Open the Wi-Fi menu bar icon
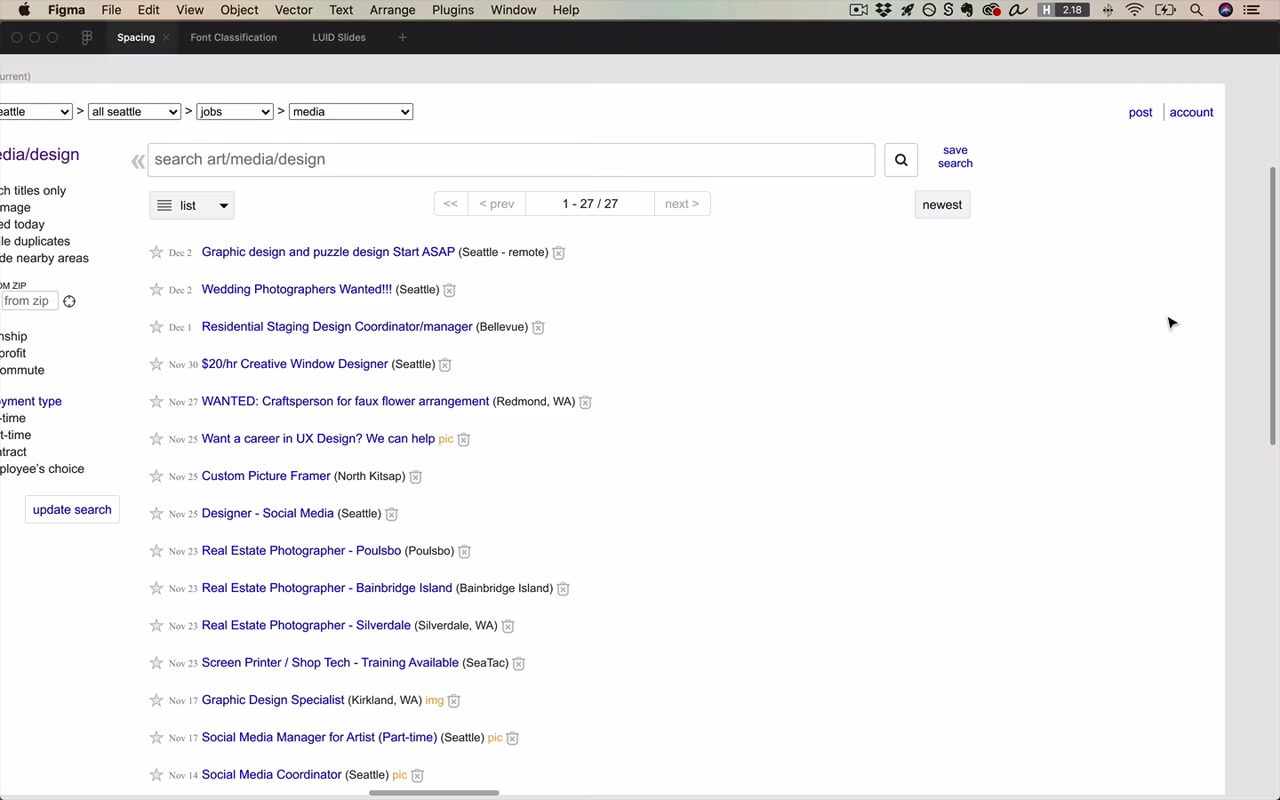The width and height of the screenshot is (1280, 800). (1134, 10)
